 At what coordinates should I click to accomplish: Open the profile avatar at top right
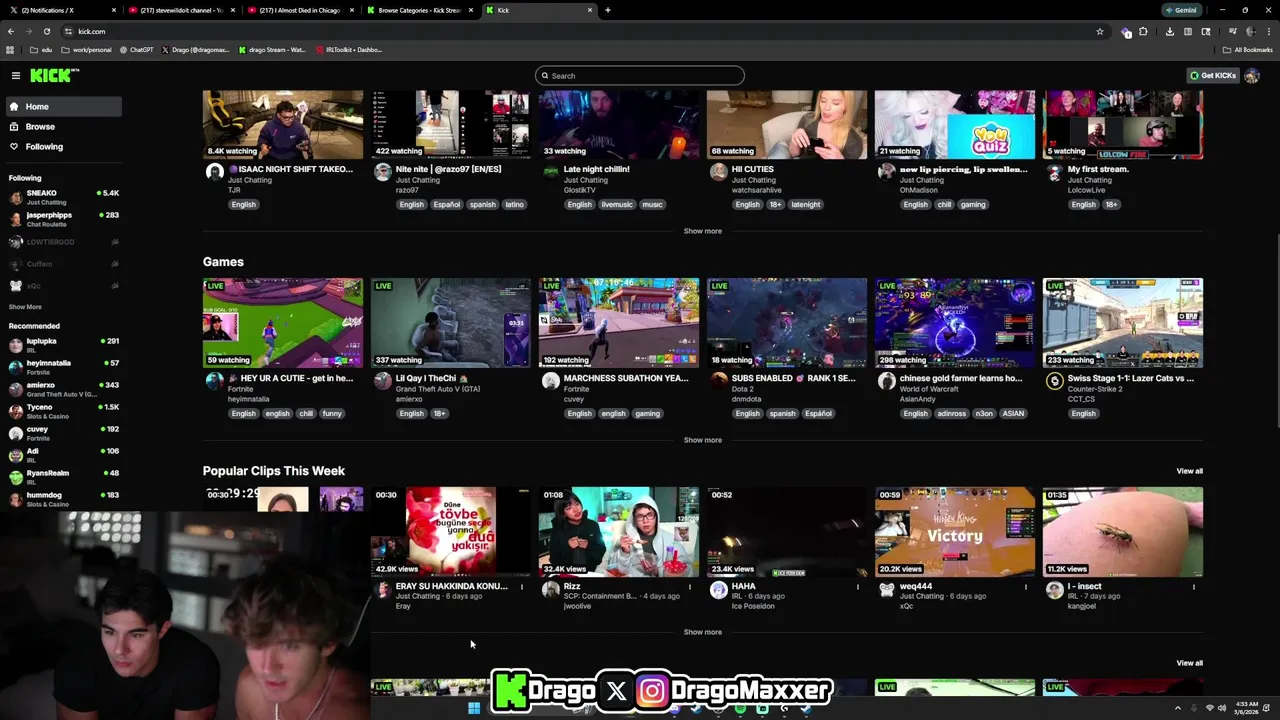(x=1252, y=75)
